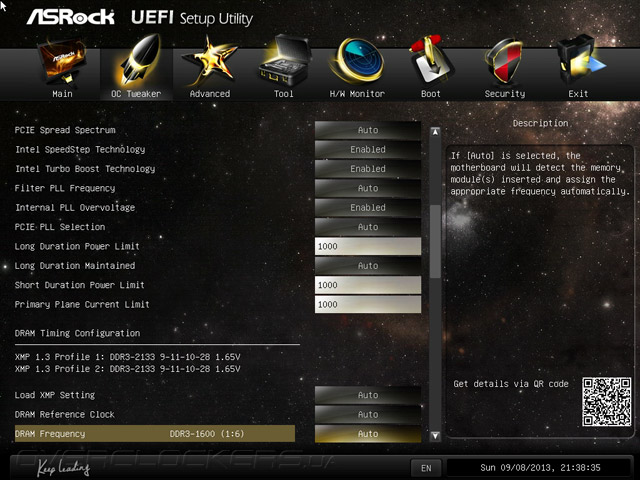Image resolution: width=640 pixels, height=480 pixels.
Task: Click Long Duration Power Limit input field
Action: tap(368, 246)
